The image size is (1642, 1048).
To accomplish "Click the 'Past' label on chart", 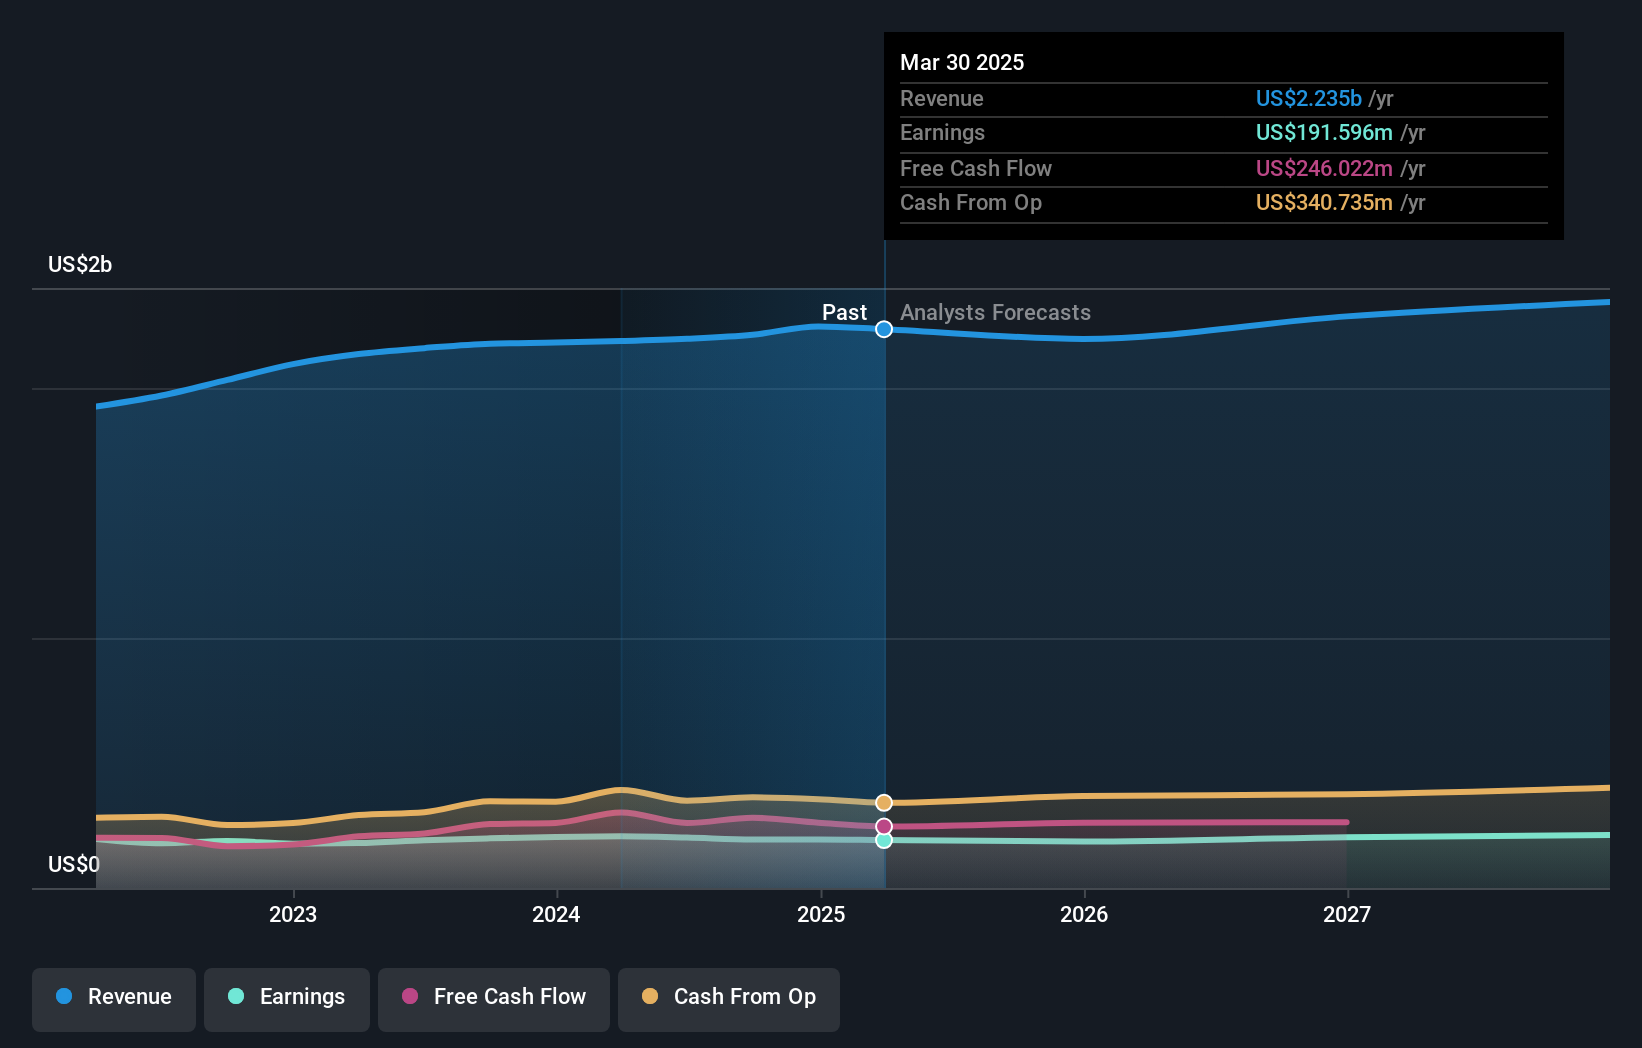I will 844,312.
